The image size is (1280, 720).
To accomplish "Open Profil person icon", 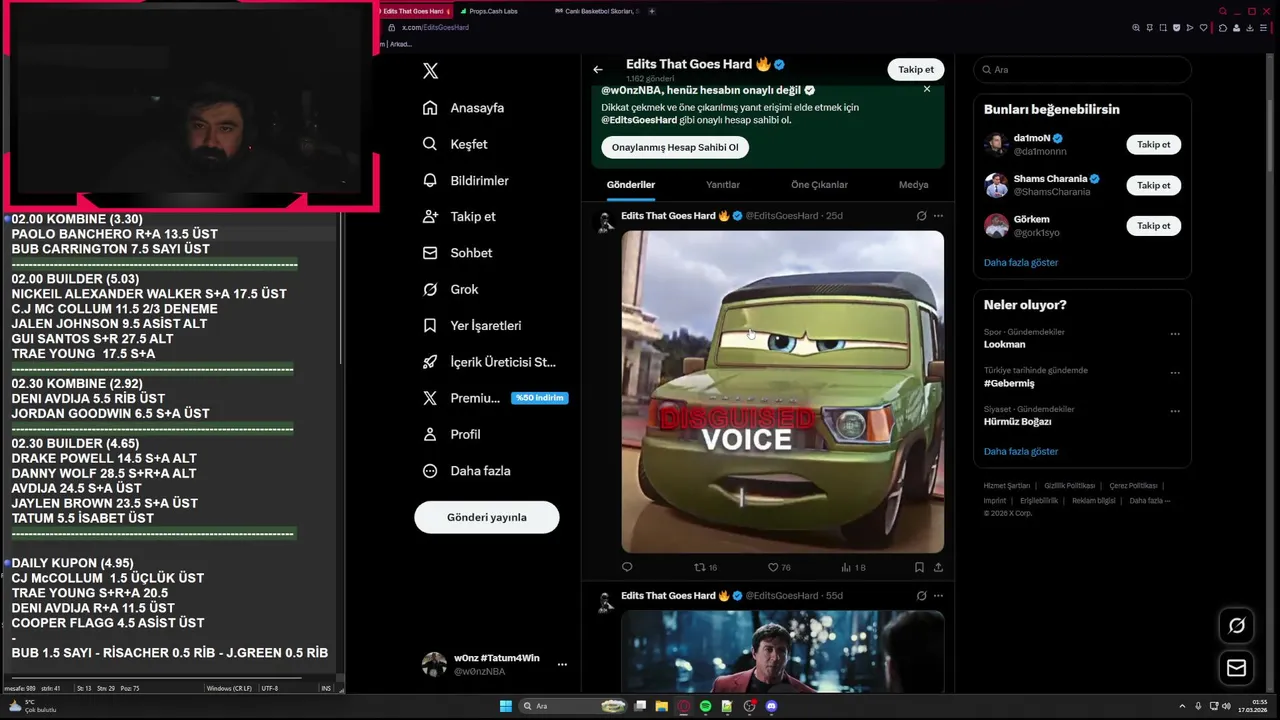I will pyautogui.click(x=430, y=434).
